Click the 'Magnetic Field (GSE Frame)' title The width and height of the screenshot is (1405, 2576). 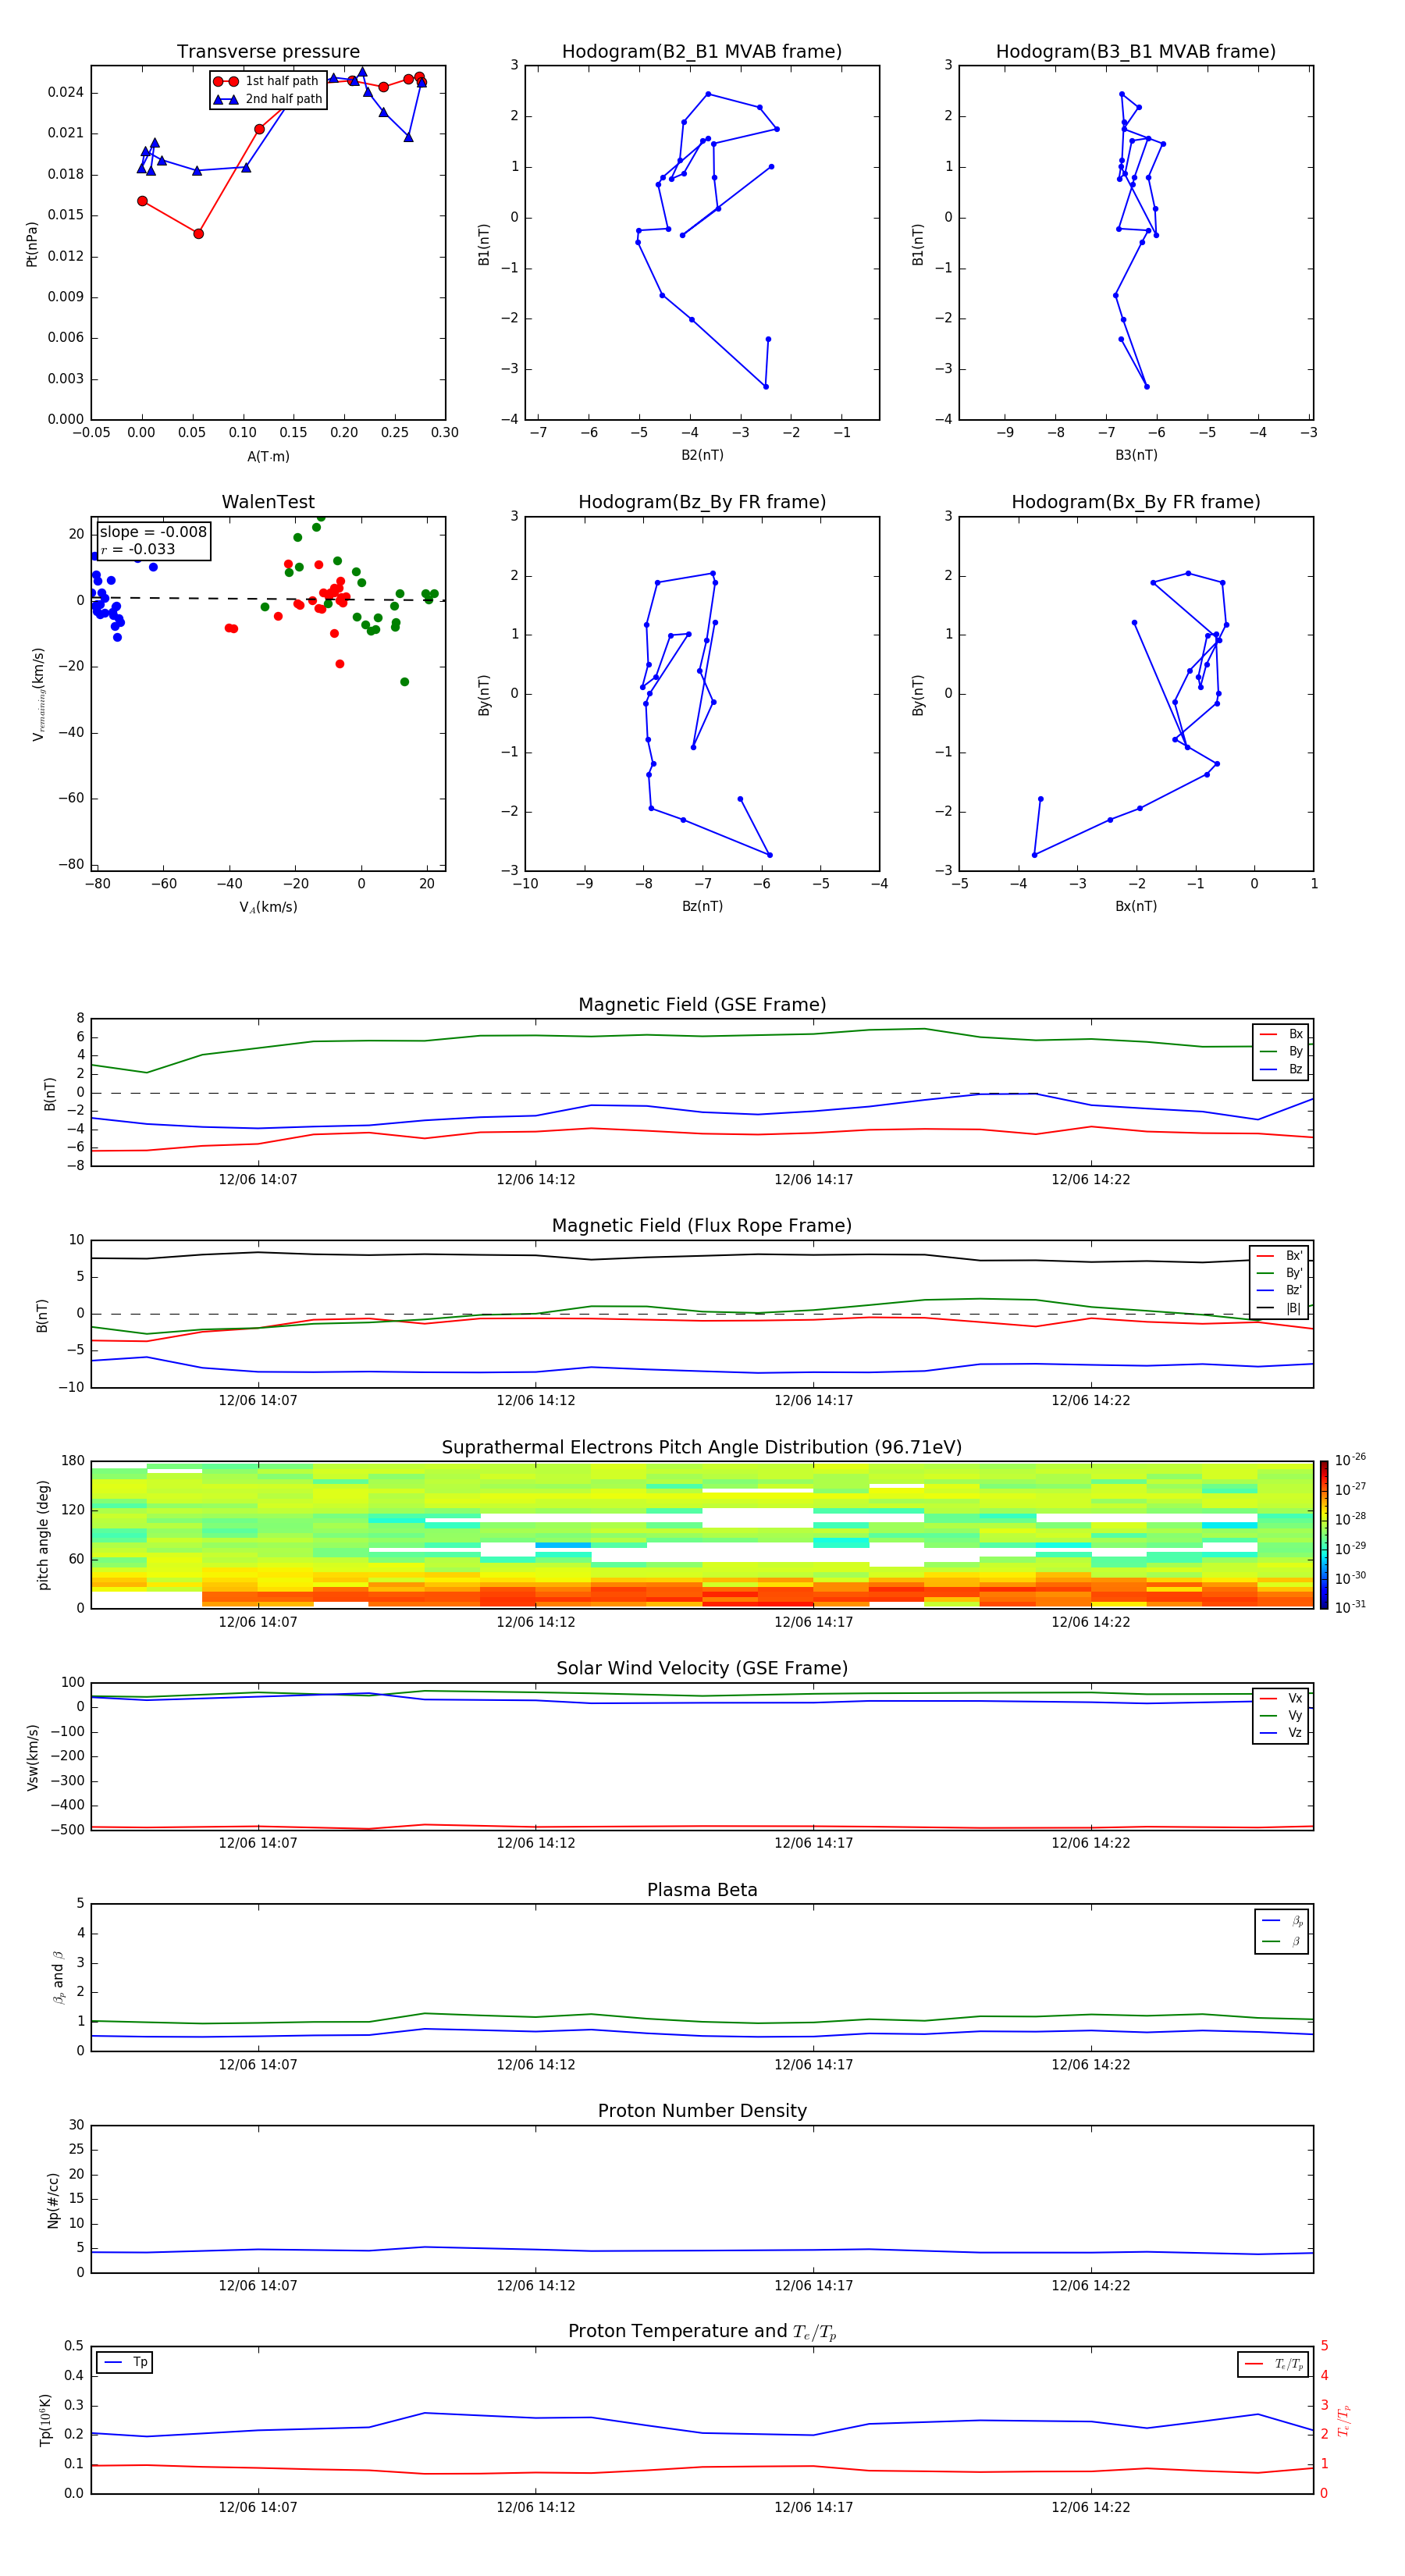coord(702,1005)
